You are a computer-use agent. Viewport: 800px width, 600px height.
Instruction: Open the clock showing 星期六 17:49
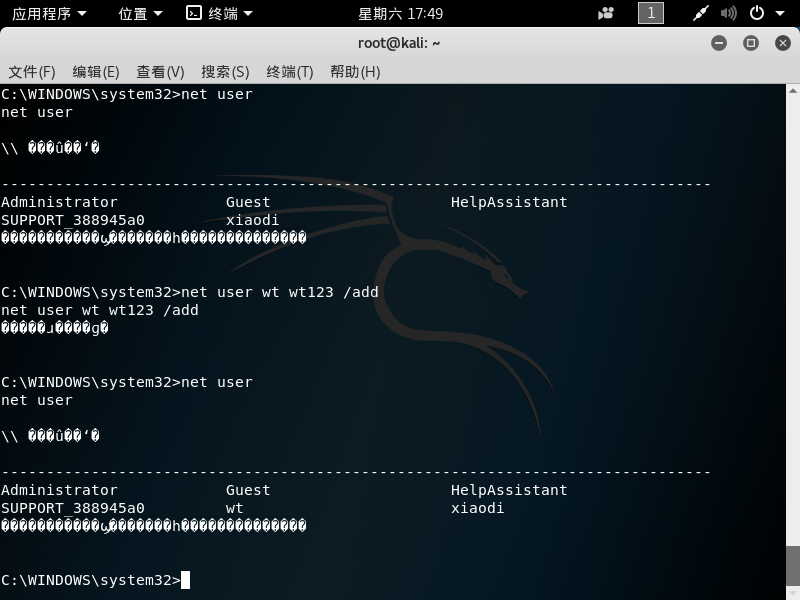[401, 14]
